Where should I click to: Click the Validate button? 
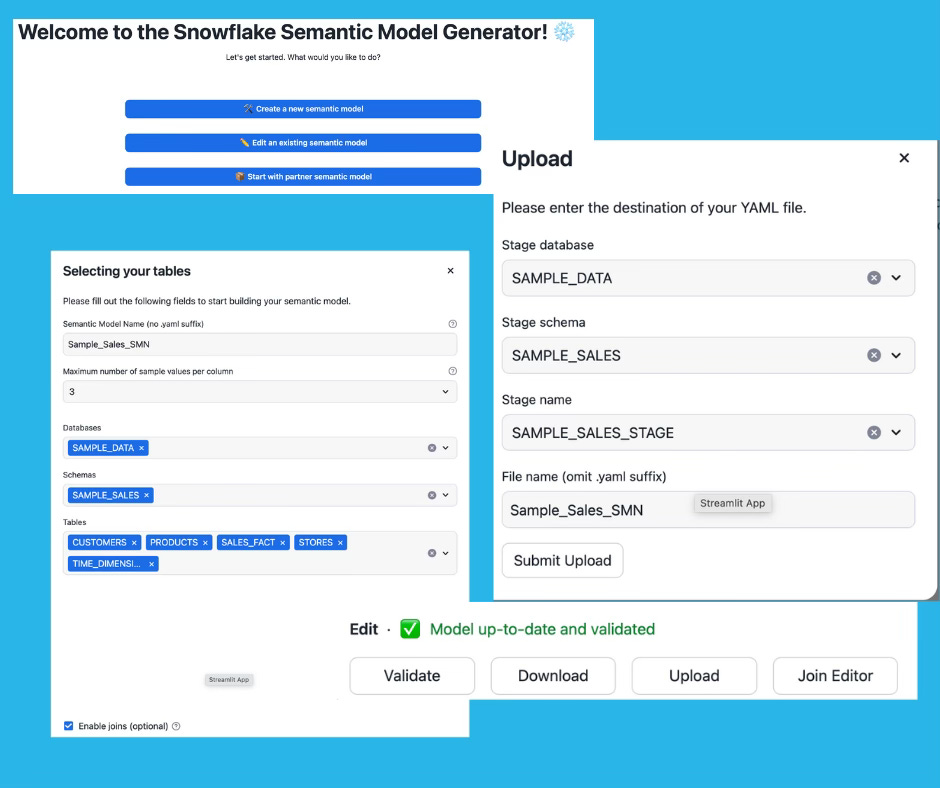[411, 675]
